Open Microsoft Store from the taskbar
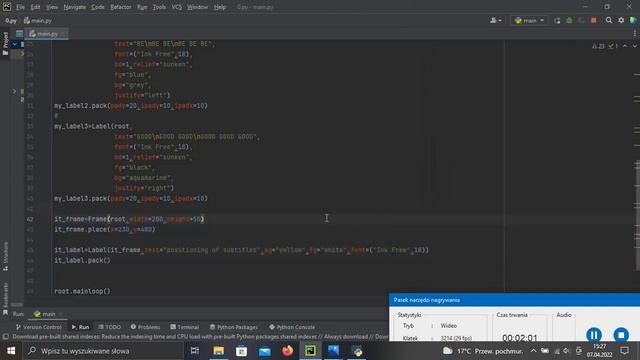Image resolution: width=640 pixels, height=360 pixels. click(241, 351)
